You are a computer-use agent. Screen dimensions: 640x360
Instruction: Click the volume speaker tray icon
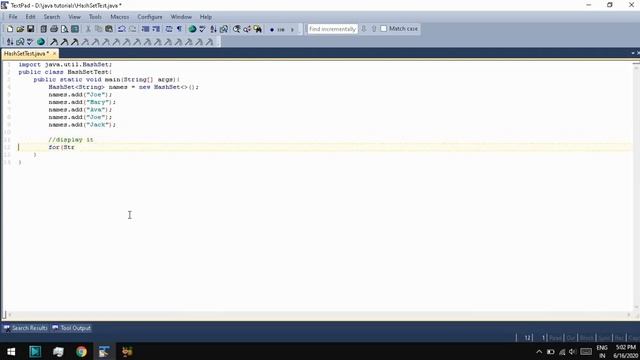[x=573, y=351]
